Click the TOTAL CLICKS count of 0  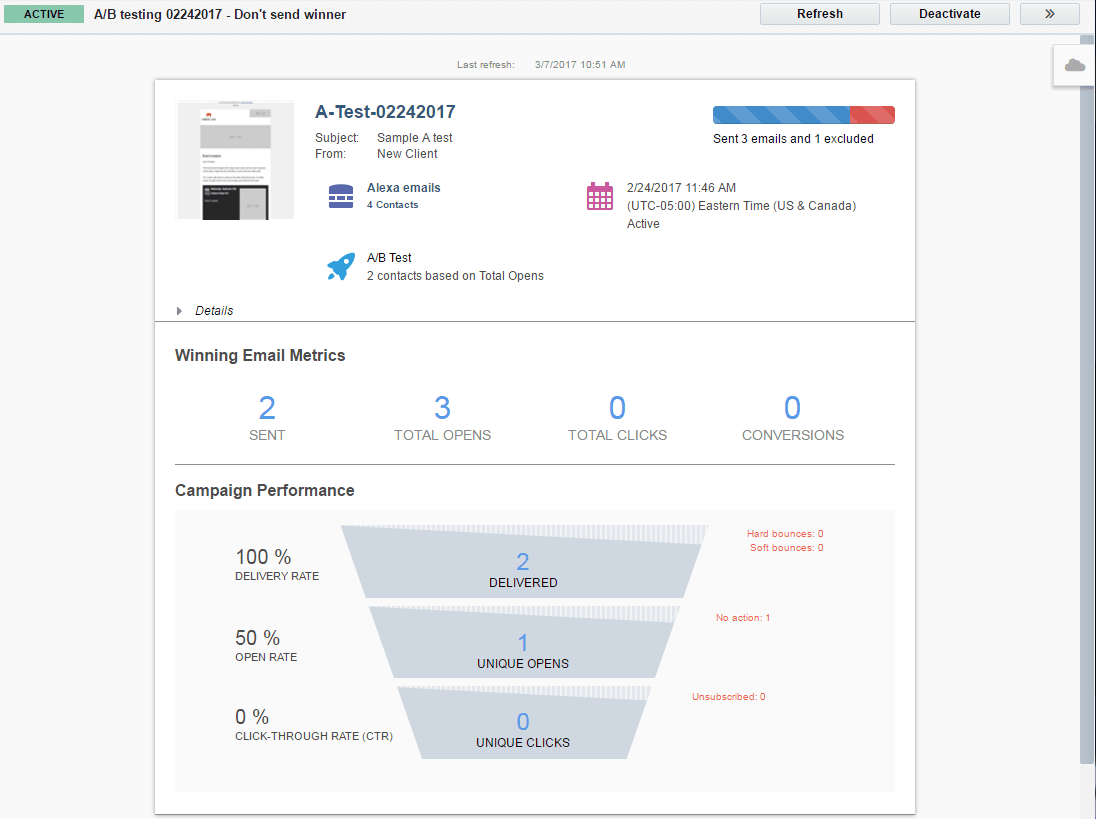point(617,408)
